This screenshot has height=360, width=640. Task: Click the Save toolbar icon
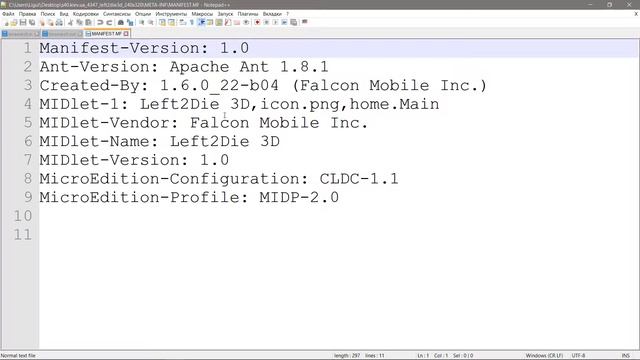pyautogui.click(x=23, y=22)
